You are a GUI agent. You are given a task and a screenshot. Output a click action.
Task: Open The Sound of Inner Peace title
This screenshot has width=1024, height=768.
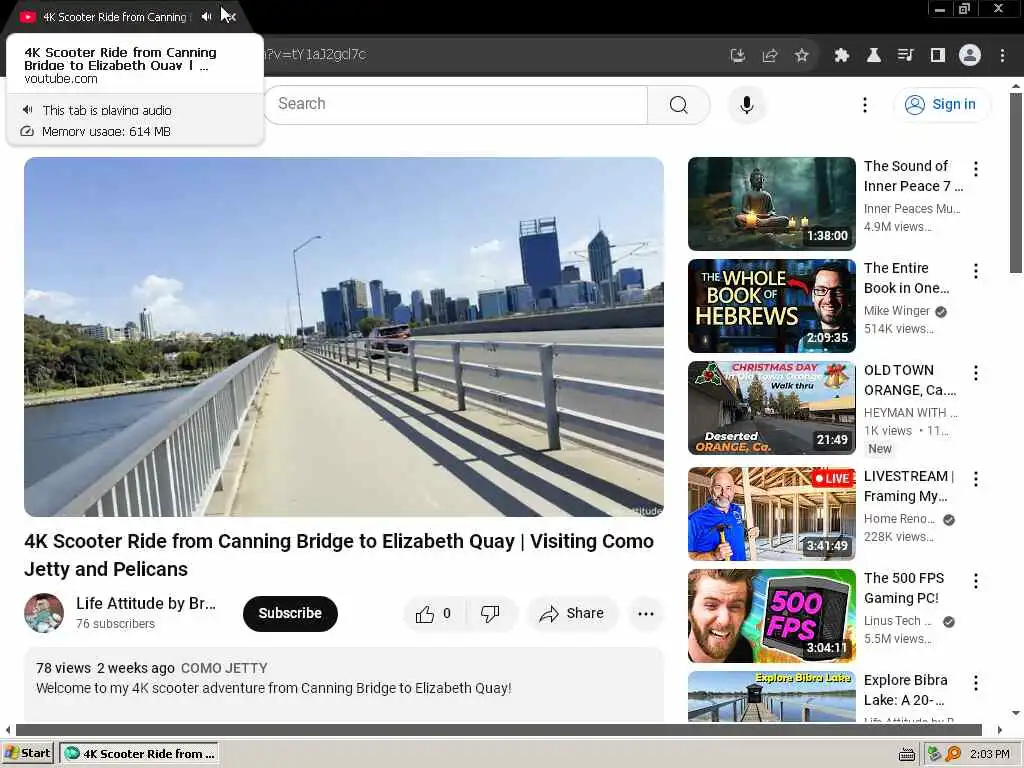click(x=913, y=176)
